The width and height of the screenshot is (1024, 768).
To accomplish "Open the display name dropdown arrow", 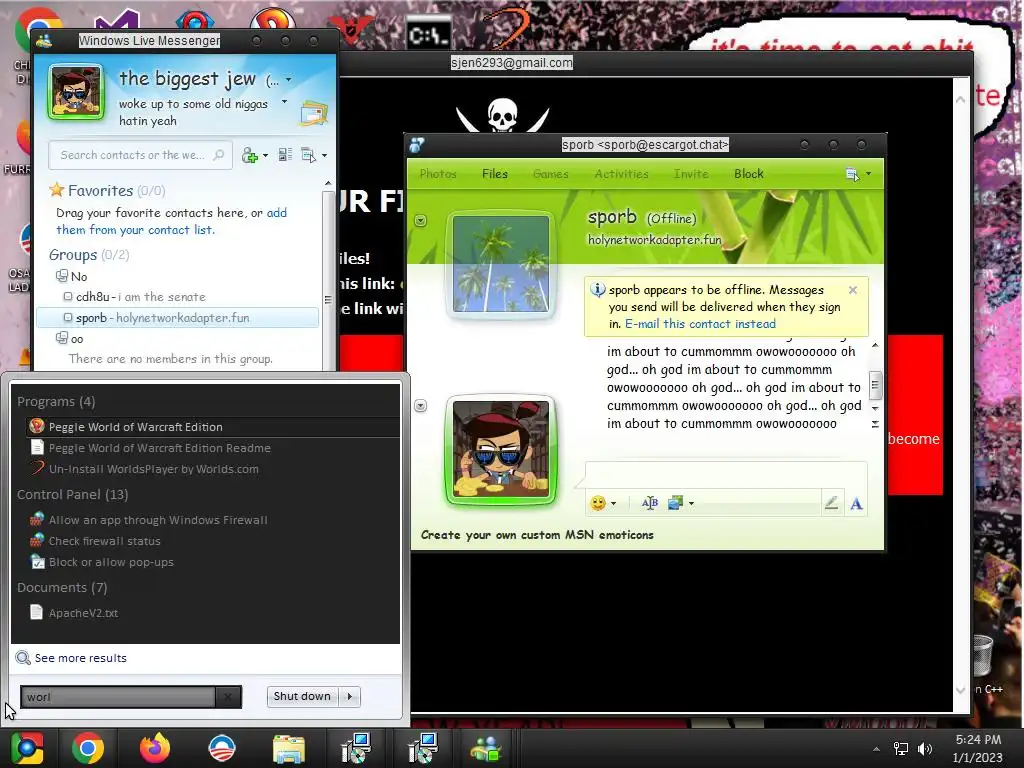I will pos(288,80).
